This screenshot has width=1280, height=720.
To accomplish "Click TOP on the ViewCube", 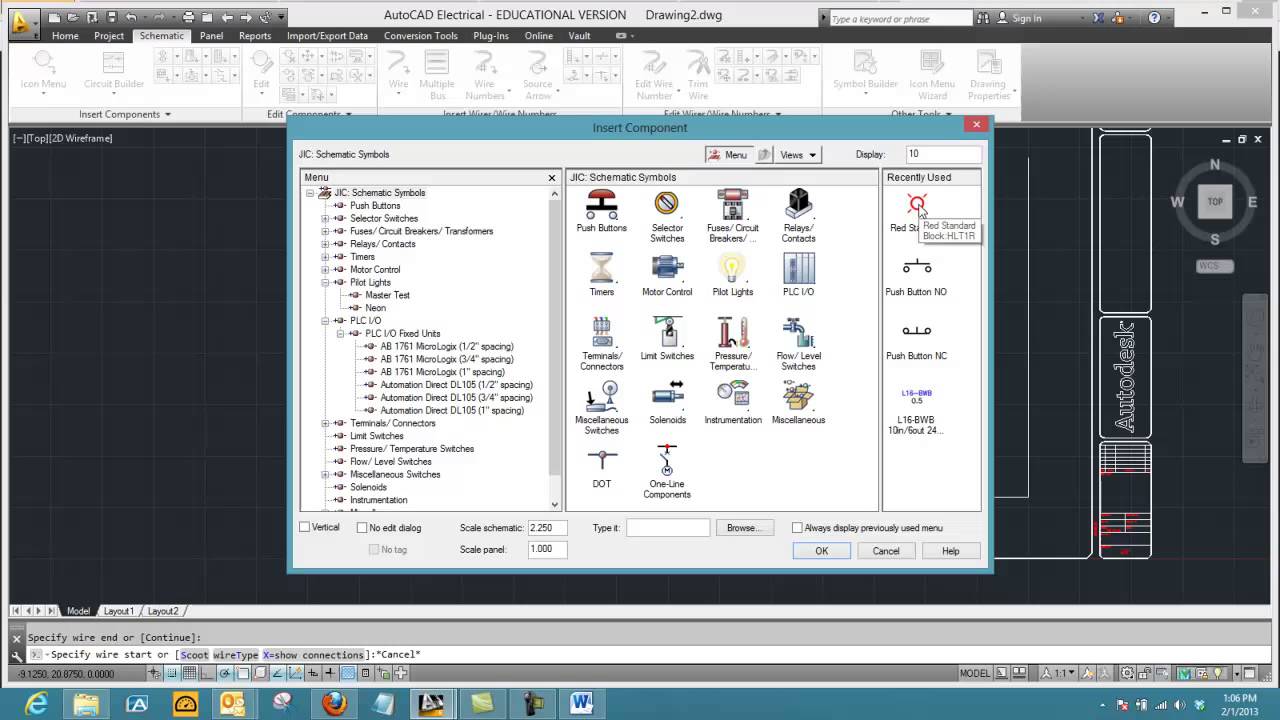I will [x=1215, y=201].
